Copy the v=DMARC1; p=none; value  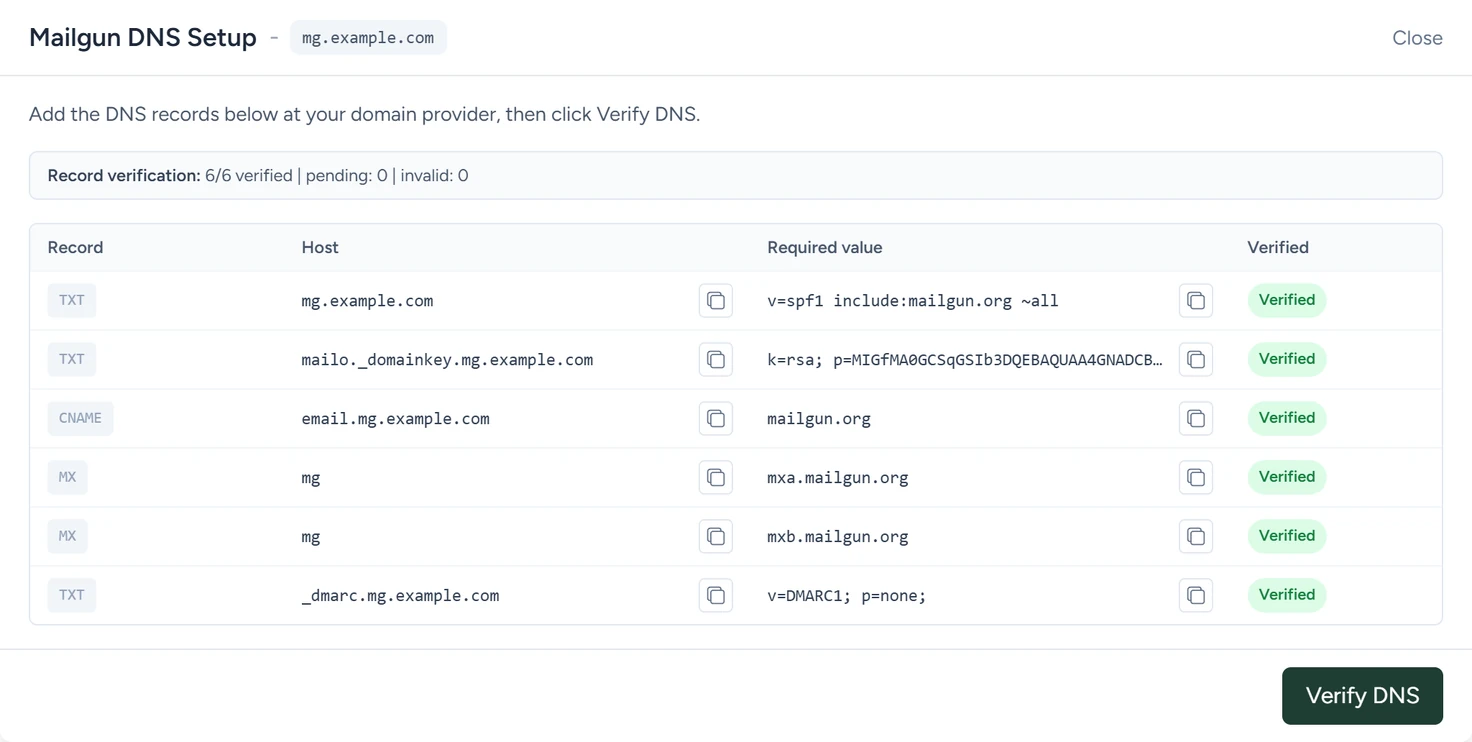tap(1196, 595)
